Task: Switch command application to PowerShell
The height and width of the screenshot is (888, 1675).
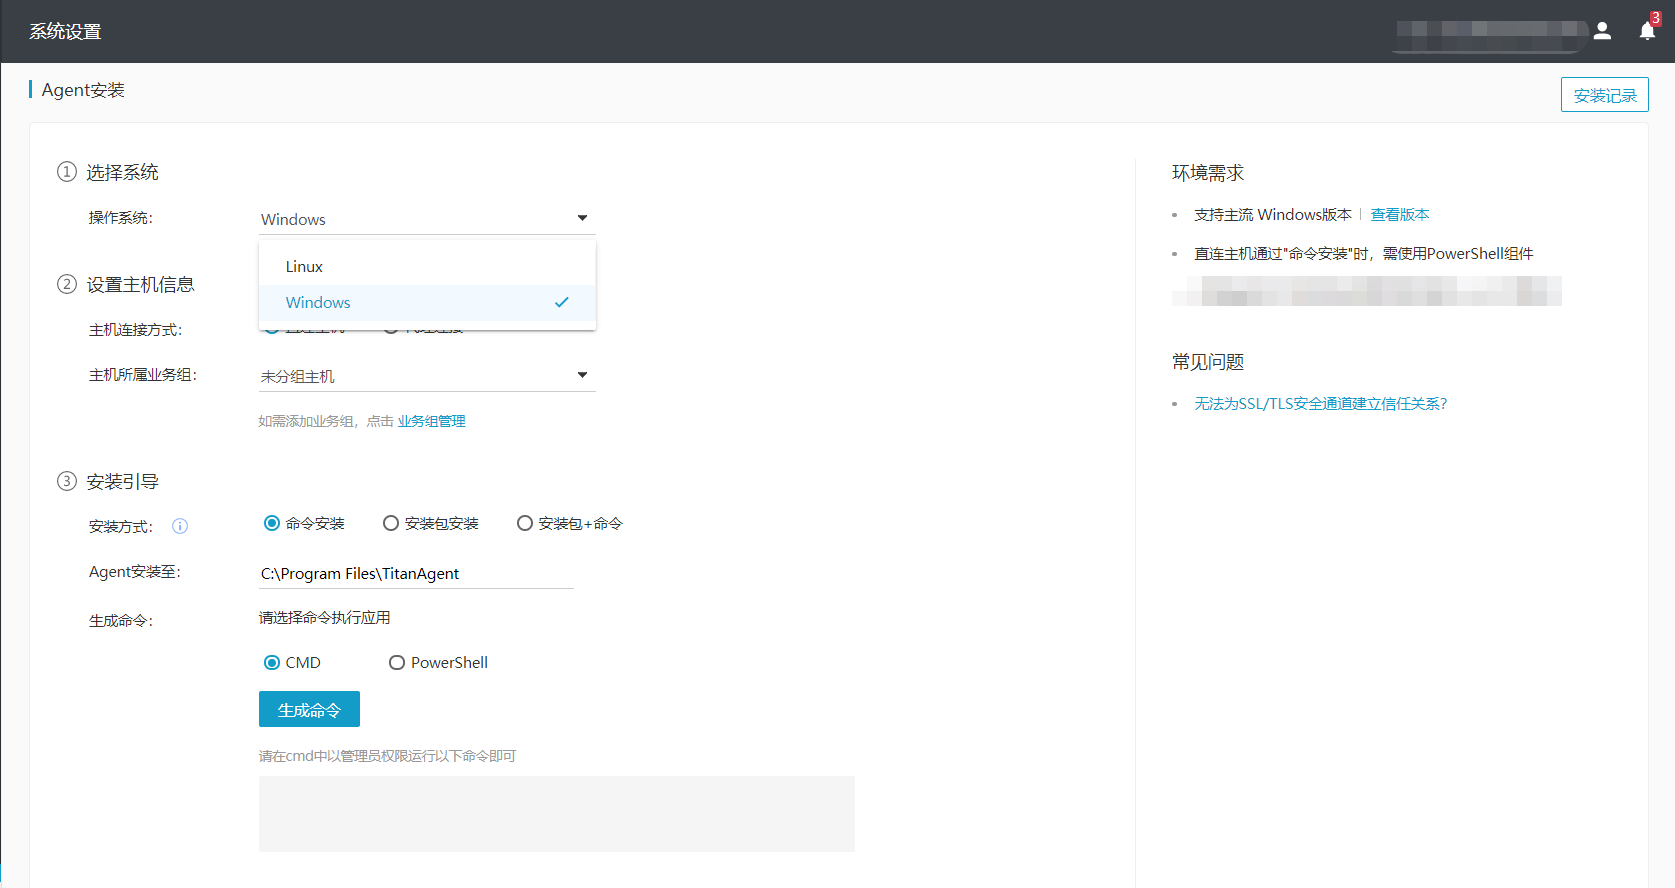Action: coord(397,662)
